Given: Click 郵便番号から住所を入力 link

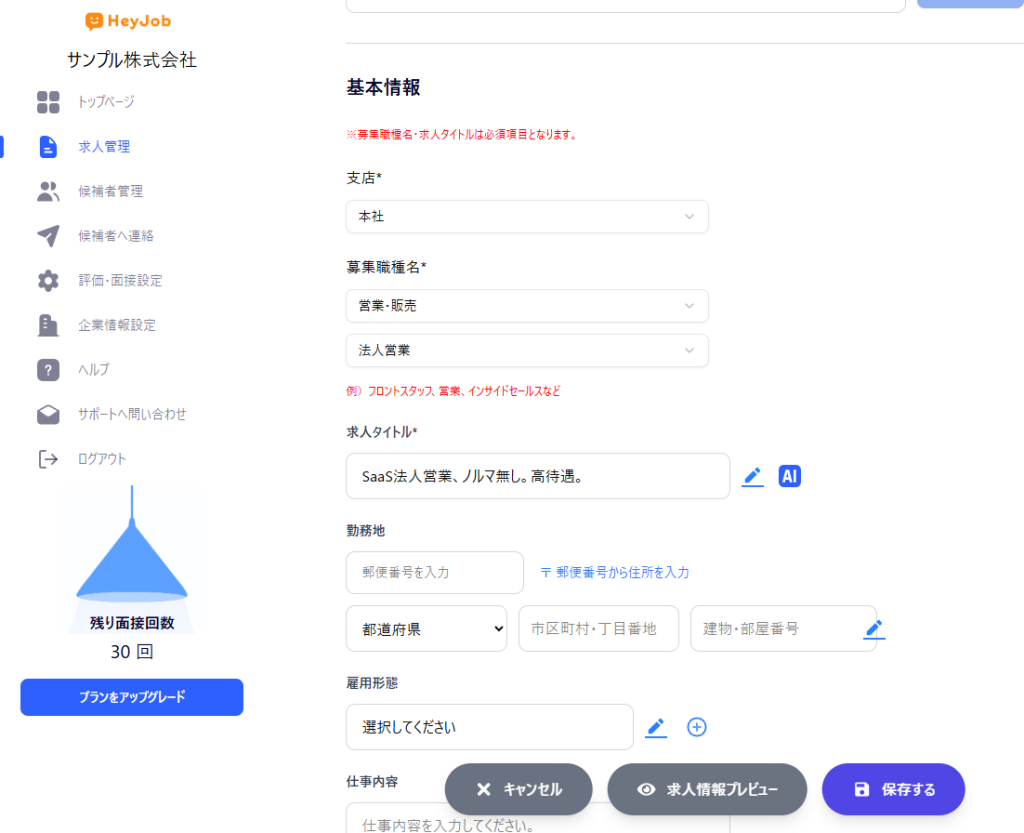Looking at the screenshot, I should [x=615, y=573].
